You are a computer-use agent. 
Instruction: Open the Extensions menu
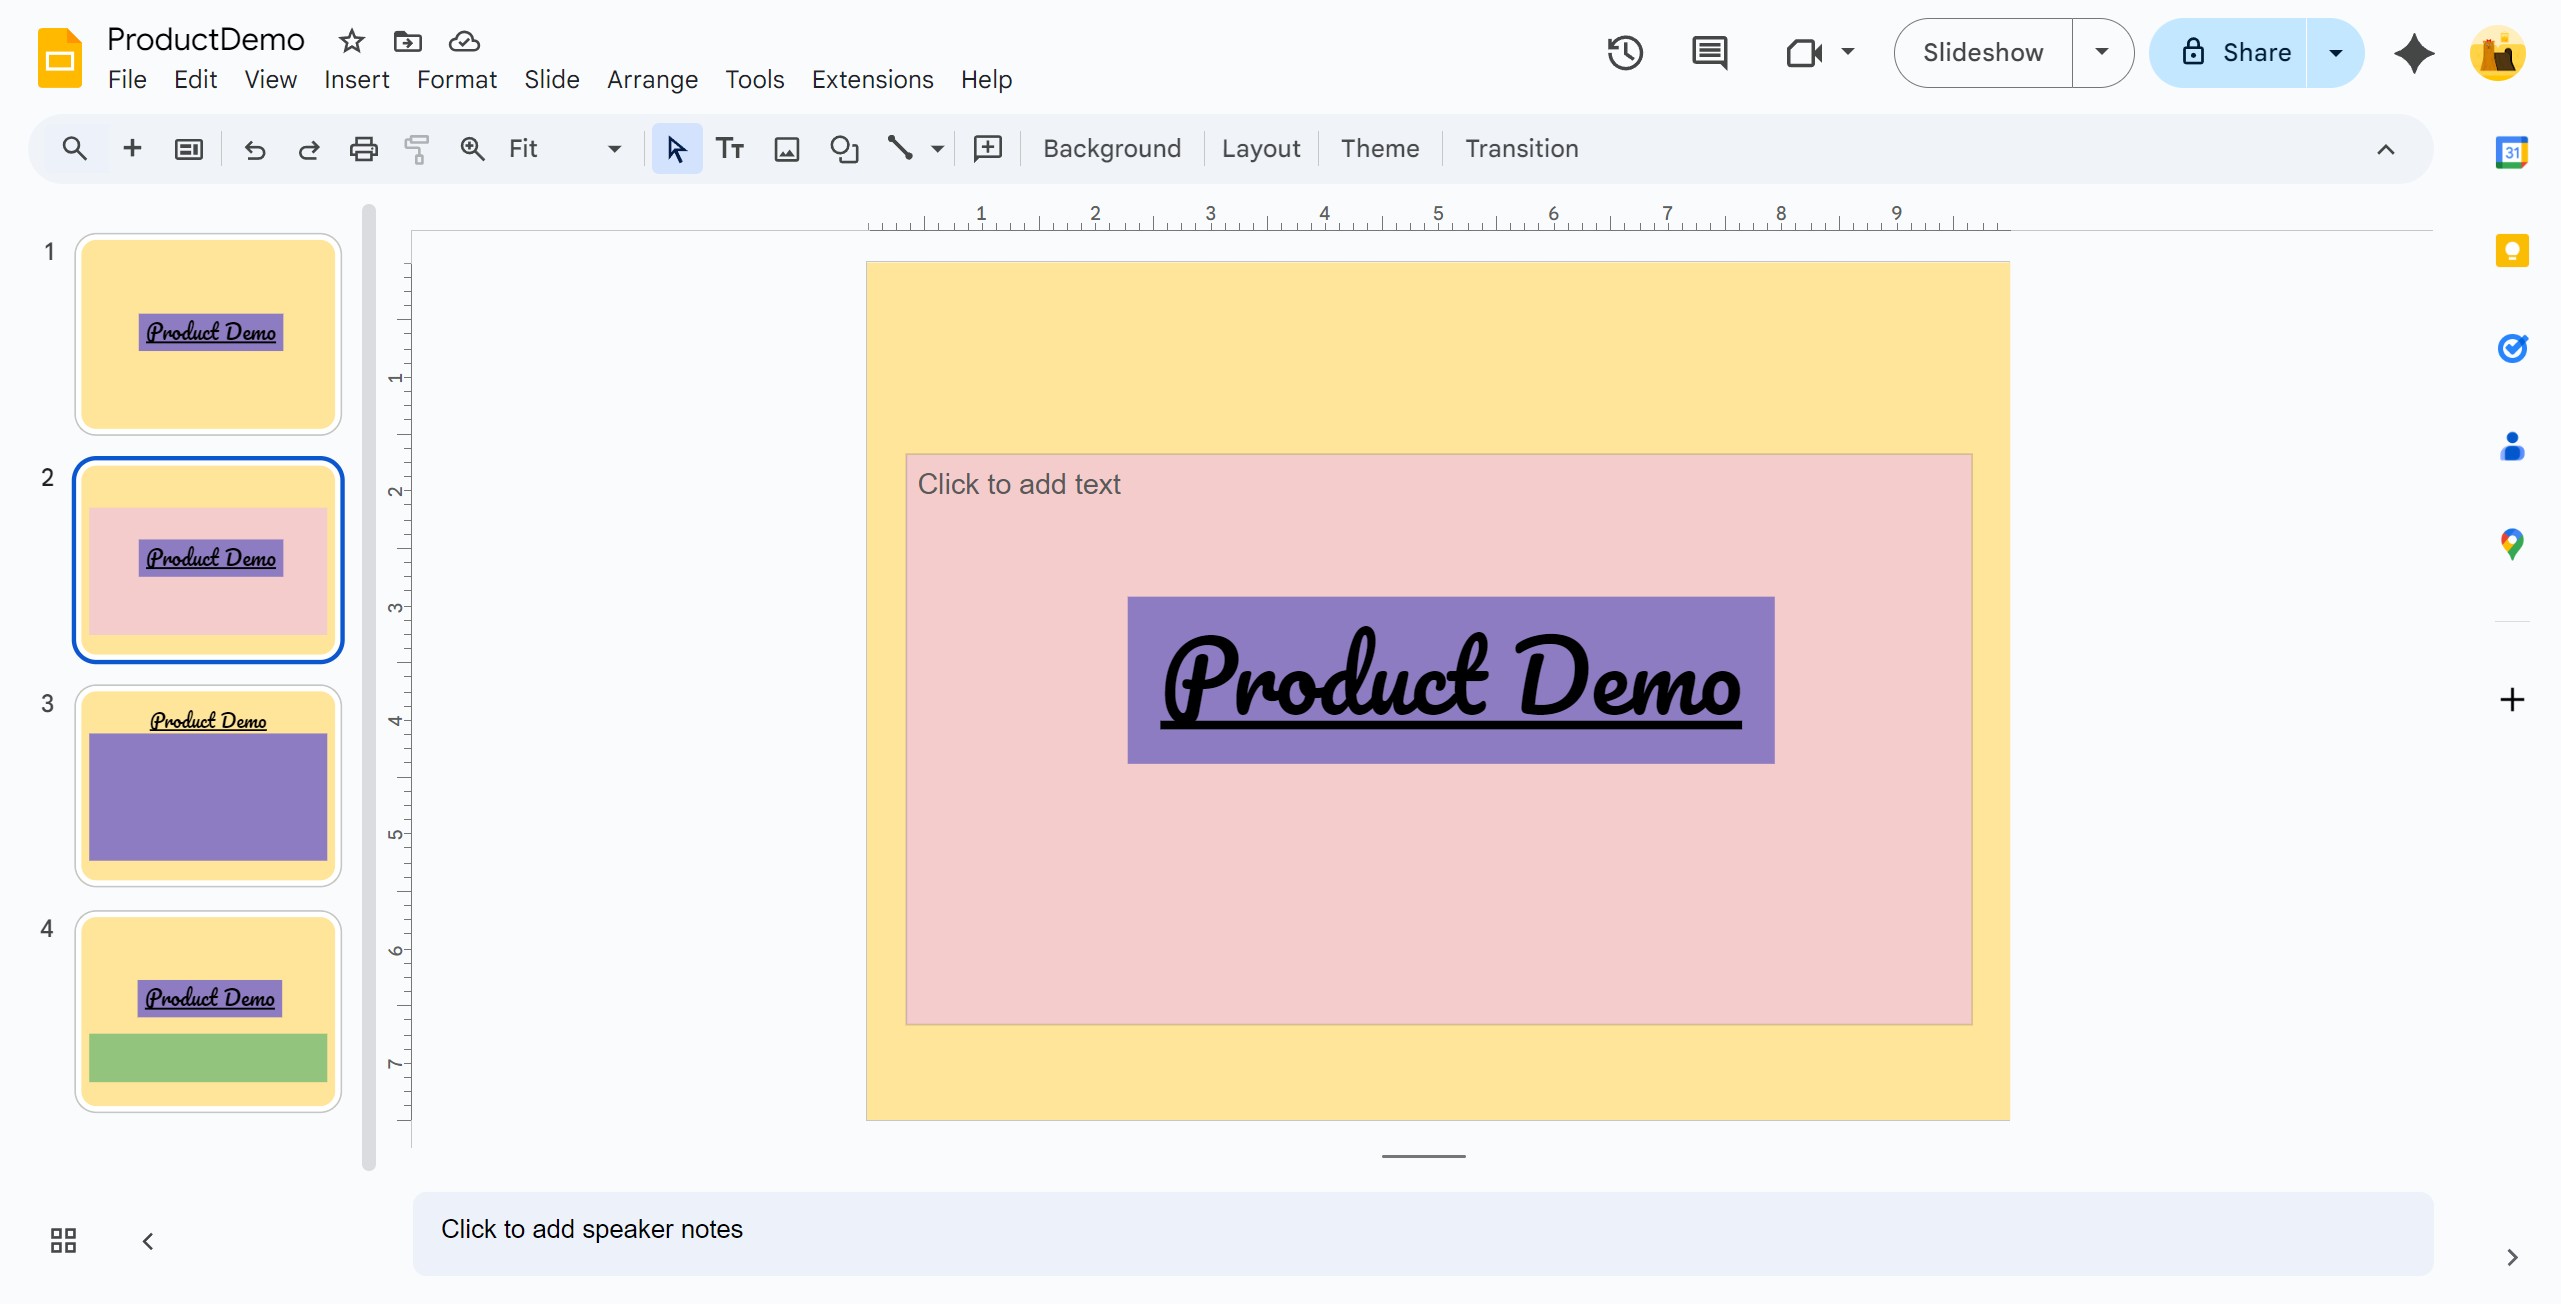pos(872,79)
